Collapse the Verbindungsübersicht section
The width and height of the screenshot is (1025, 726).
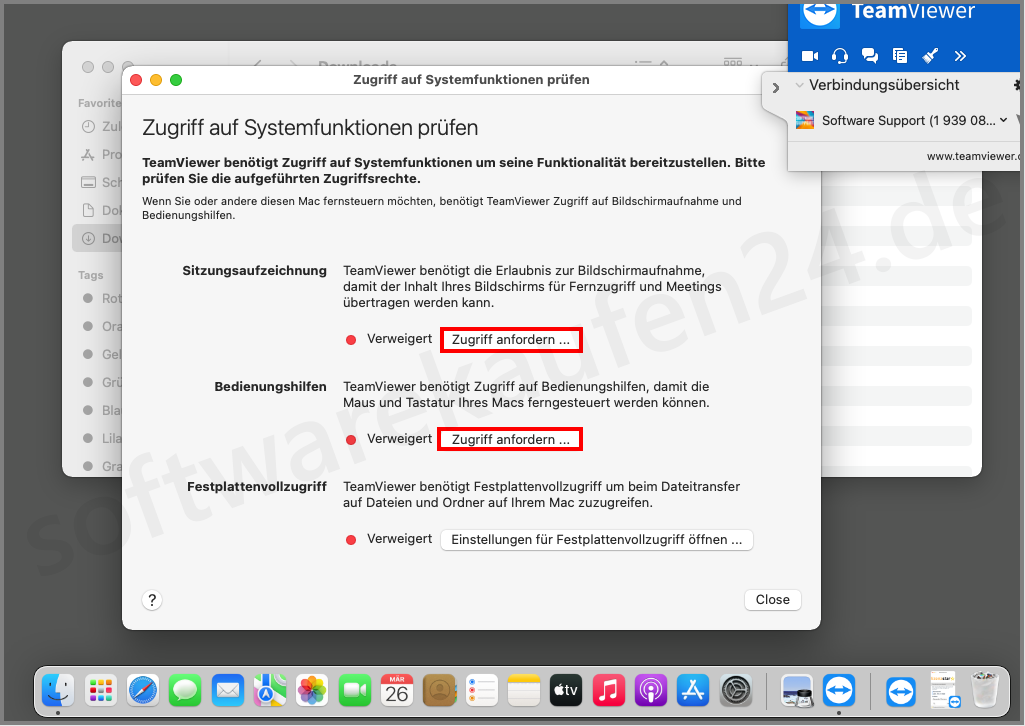pos(799,85)
